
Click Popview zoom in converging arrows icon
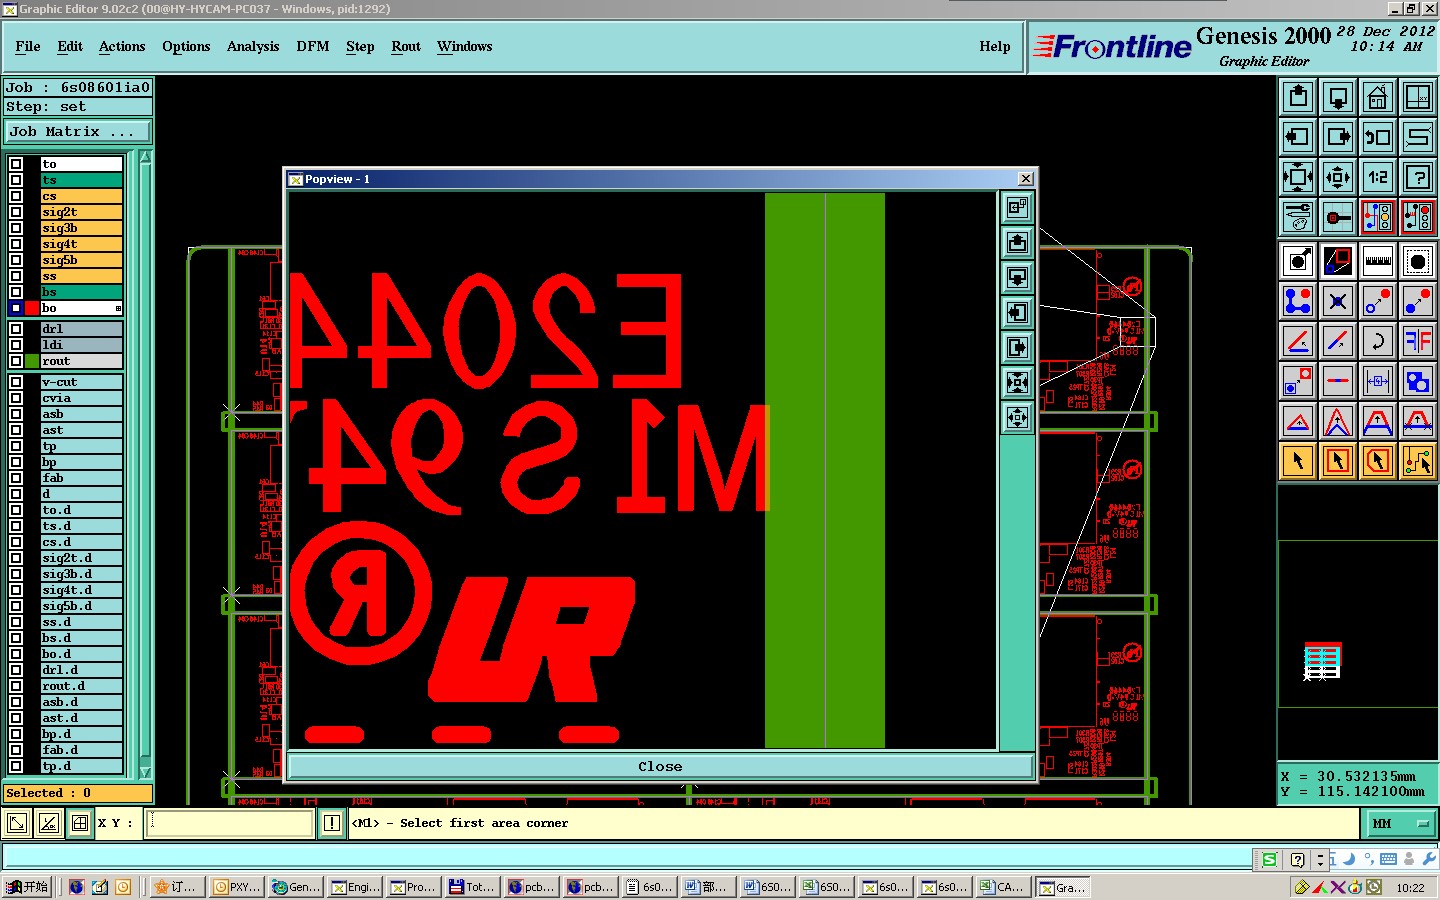pyautogui.click(x=1017, y=382)
